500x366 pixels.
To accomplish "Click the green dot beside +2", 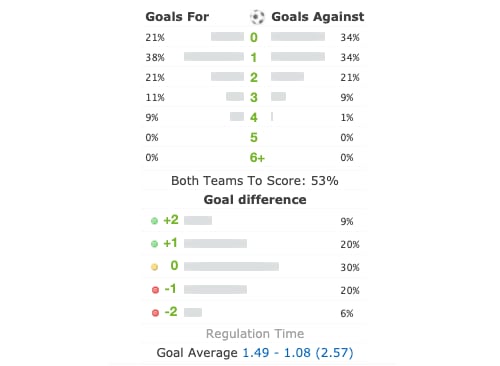I will [x=154, y=221].
